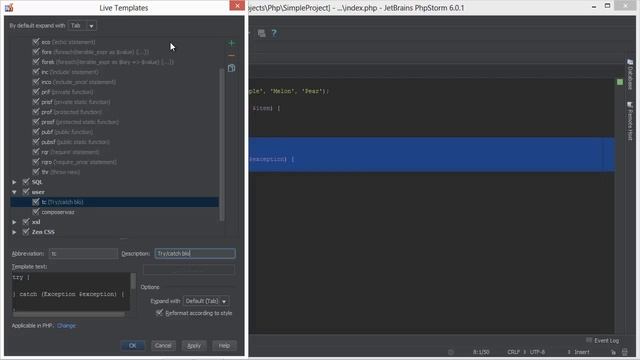
Task: Click the lock icon in the status bar
Action: 613,352
